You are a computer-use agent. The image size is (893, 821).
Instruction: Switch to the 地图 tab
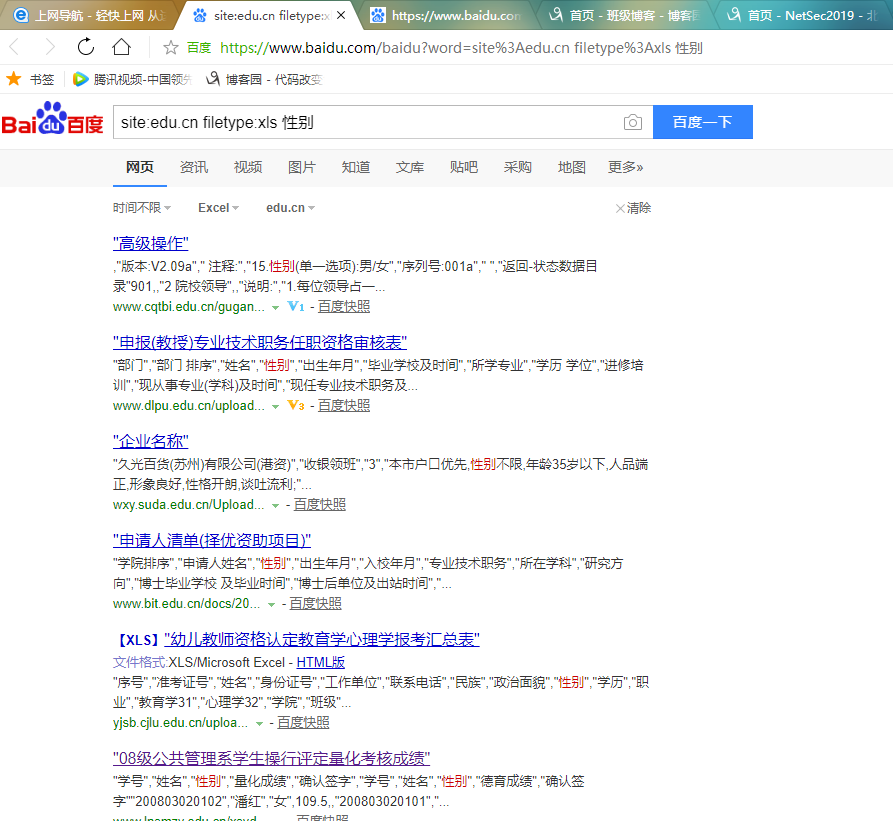[572, 167]
